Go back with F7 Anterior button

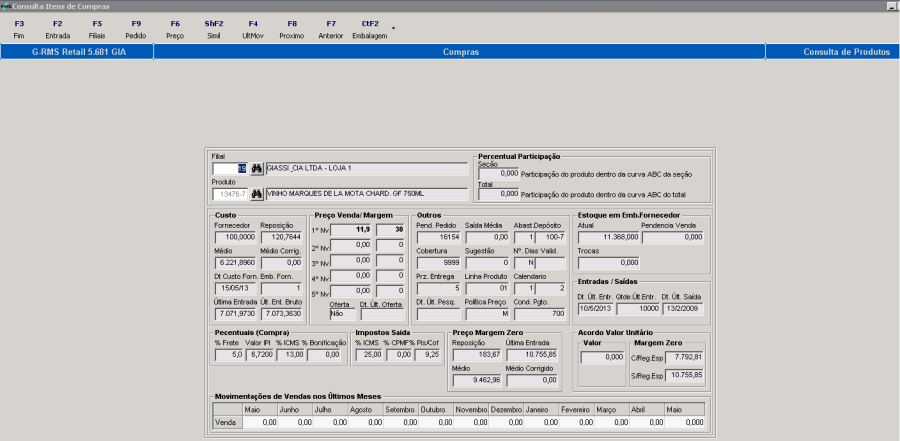click(x=331, y=28)
